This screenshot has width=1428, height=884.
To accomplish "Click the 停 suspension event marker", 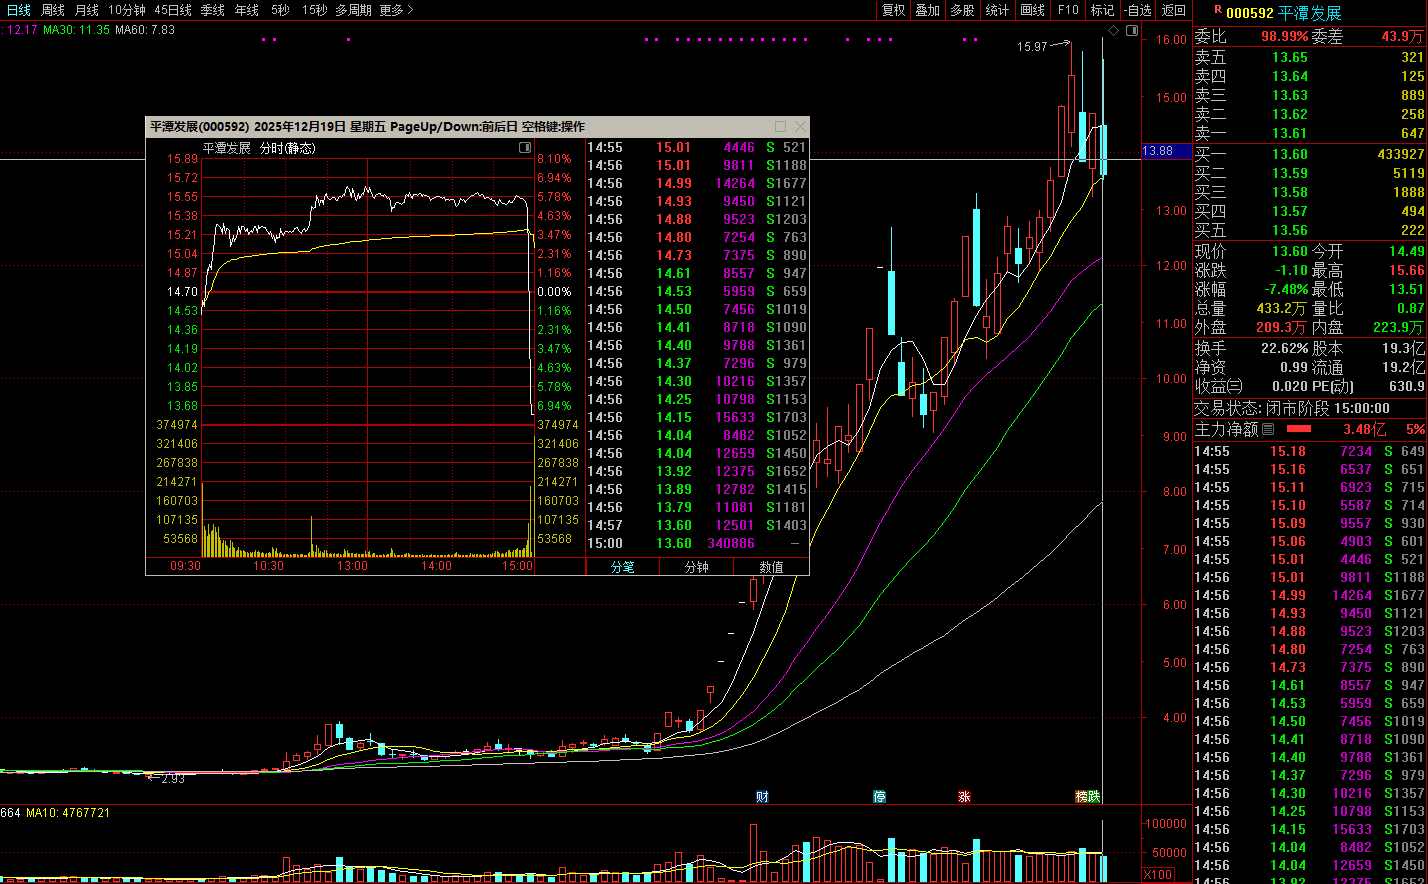I will click(880, 796).
